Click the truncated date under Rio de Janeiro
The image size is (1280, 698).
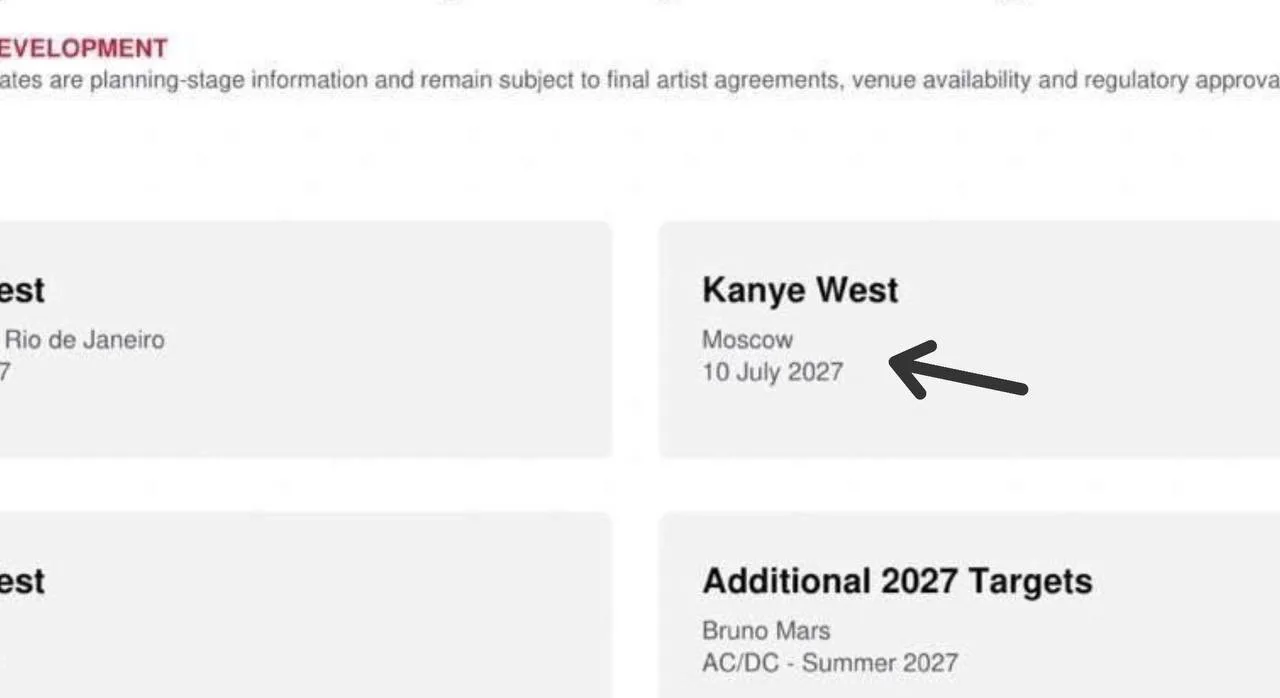[x=4, y=372]
